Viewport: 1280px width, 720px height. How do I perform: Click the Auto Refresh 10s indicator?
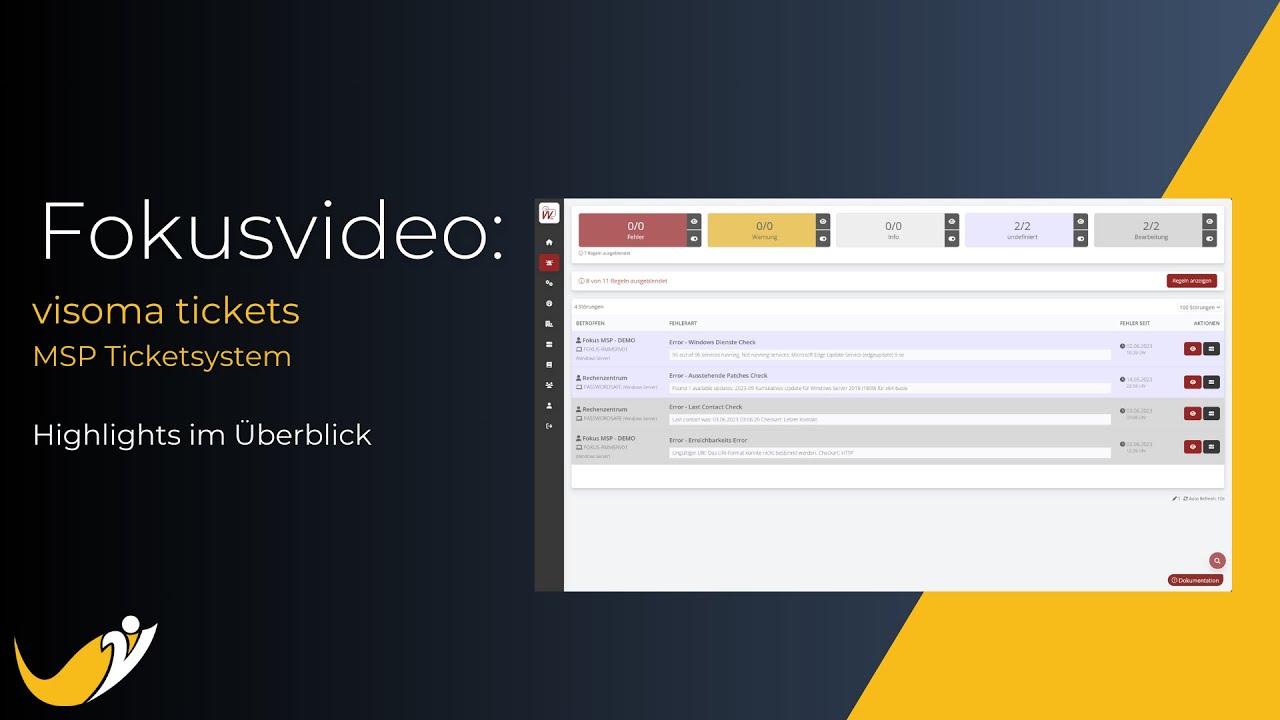(1204, 498)
